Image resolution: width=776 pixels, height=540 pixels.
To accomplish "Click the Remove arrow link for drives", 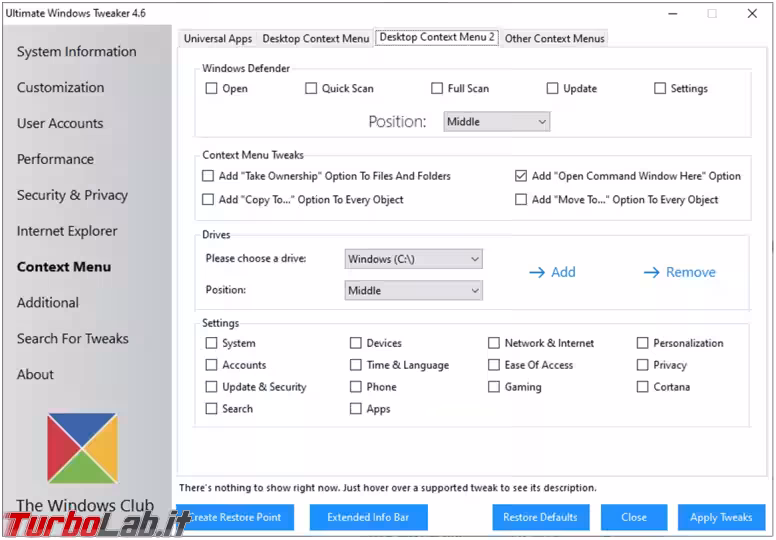I will click(679, 272).
